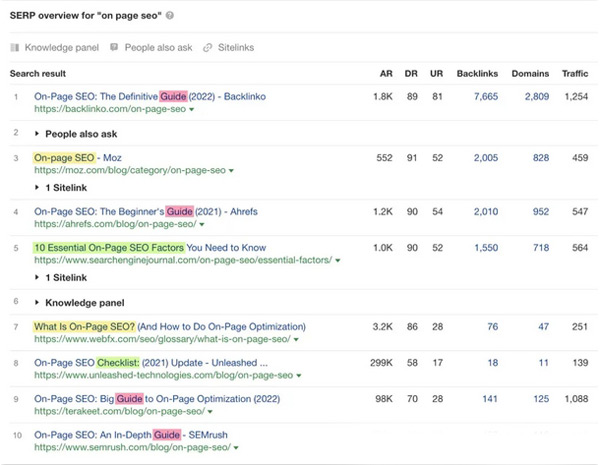The width and height of the screenshot is (600, 465).
Task: Click the Sitelinks link icon
Action: pyautogui.click(x=207, y=47)
